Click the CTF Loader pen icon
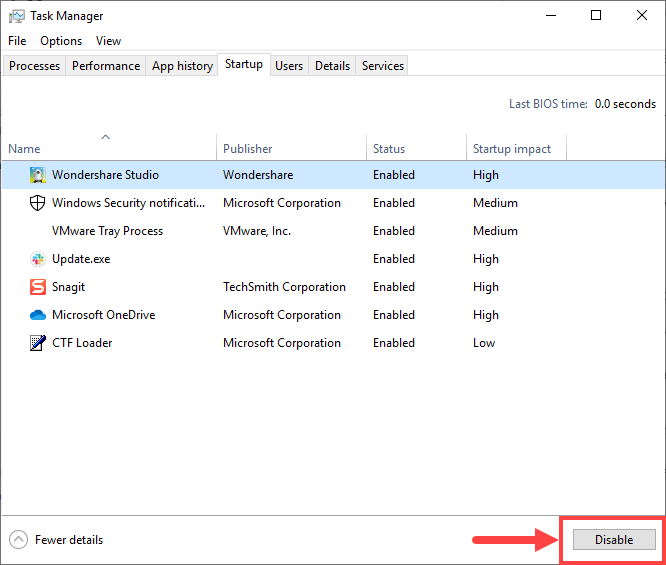 (38, 343)
